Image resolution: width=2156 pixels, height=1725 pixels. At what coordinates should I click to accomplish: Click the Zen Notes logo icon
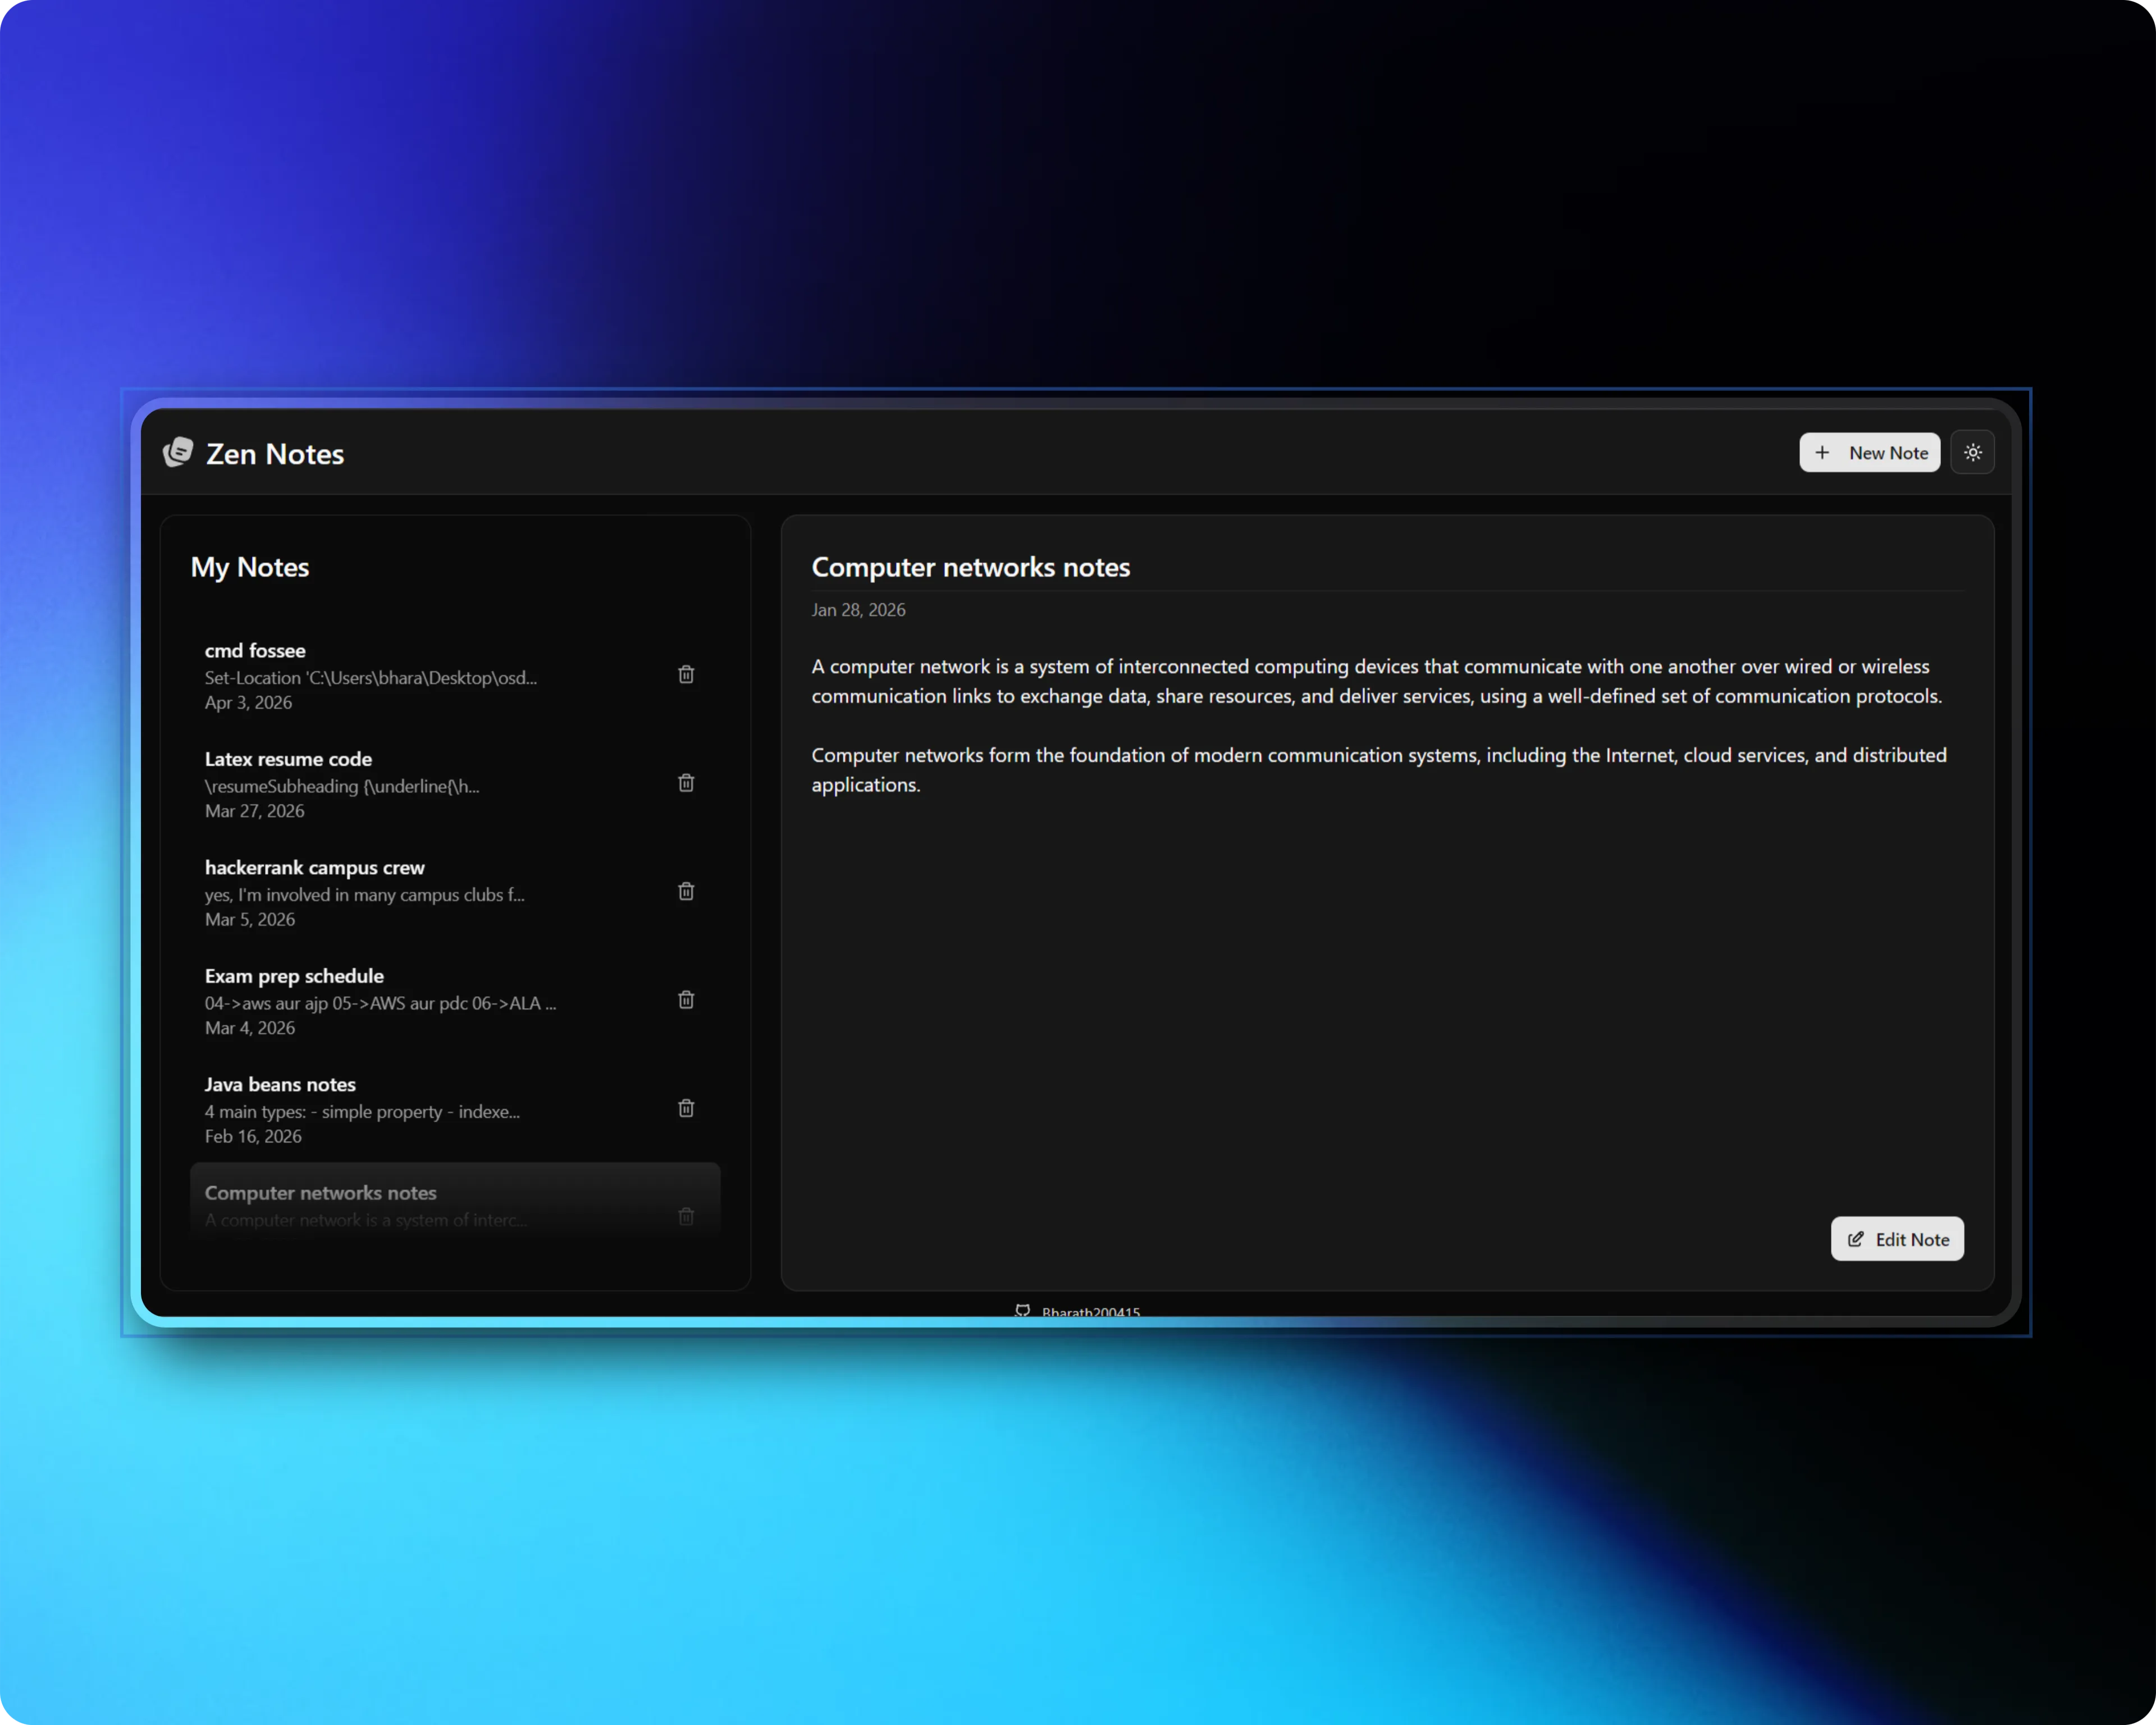178,453
